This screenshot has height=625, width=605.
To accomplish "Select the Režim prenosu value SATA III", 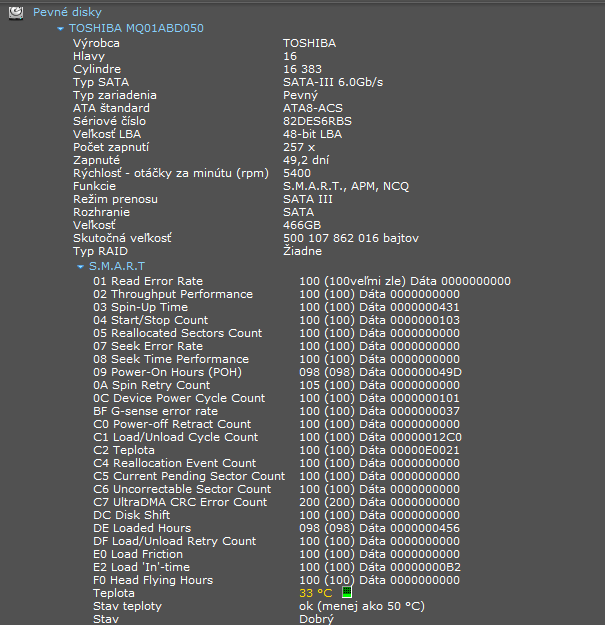I will pyautogui.click(x=308, y=199).
